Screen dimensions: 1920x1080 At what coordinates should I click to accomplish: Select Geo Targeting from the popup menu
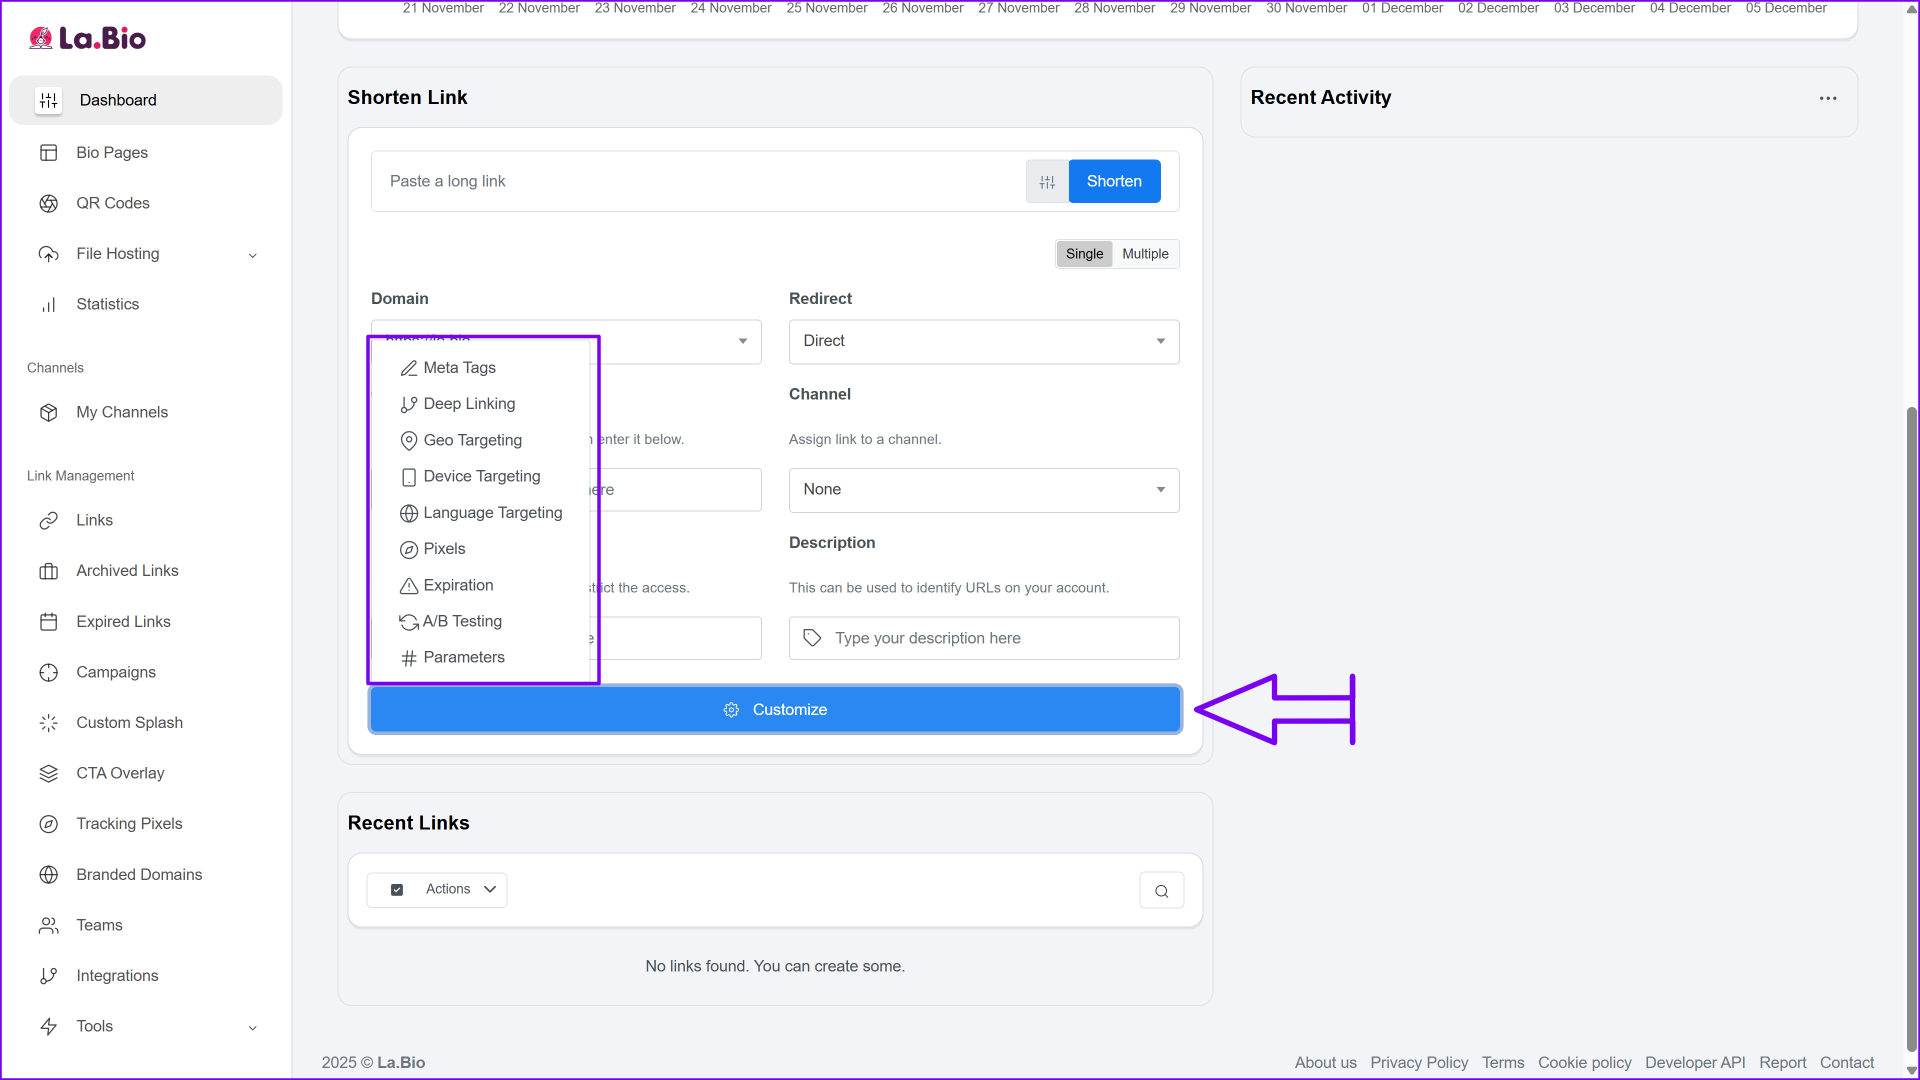click(x=472, y=440)
